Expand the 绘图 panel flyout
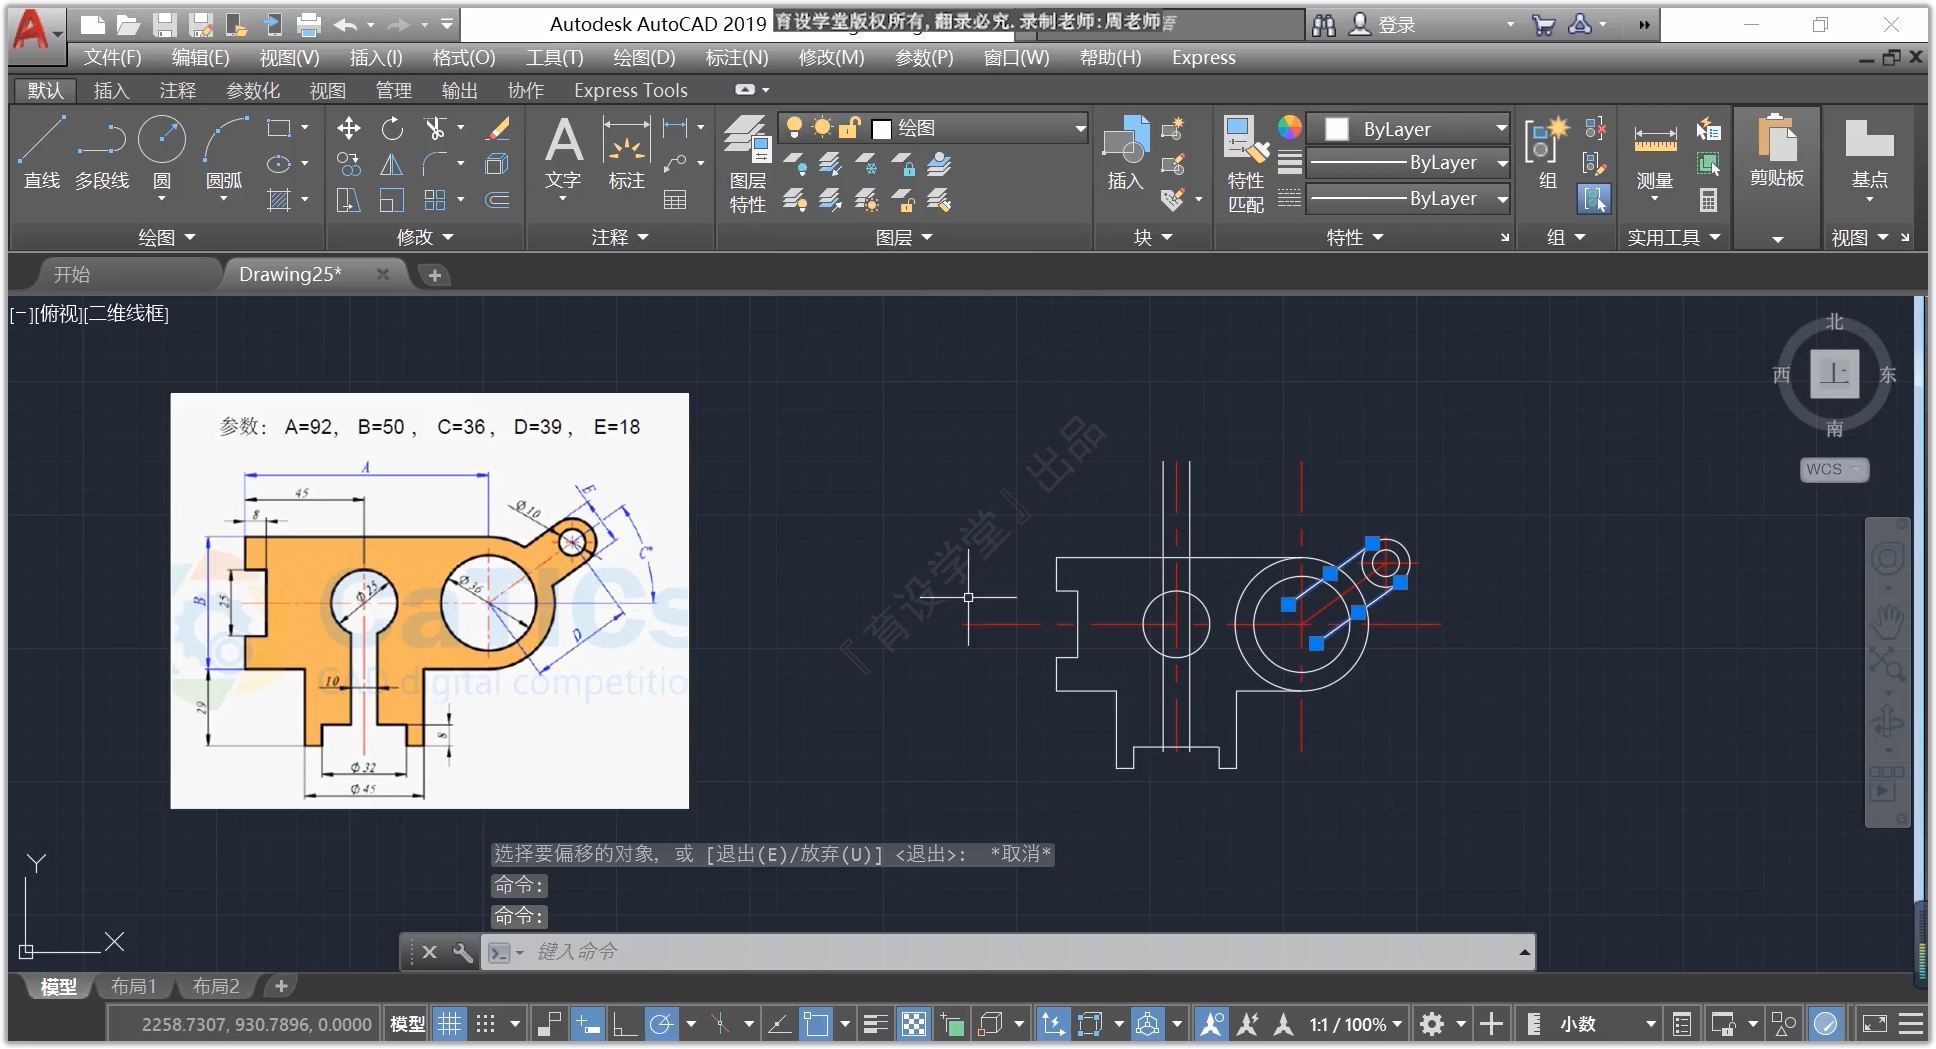This screenshot has height=1049, width=1936. click(167, 237)
